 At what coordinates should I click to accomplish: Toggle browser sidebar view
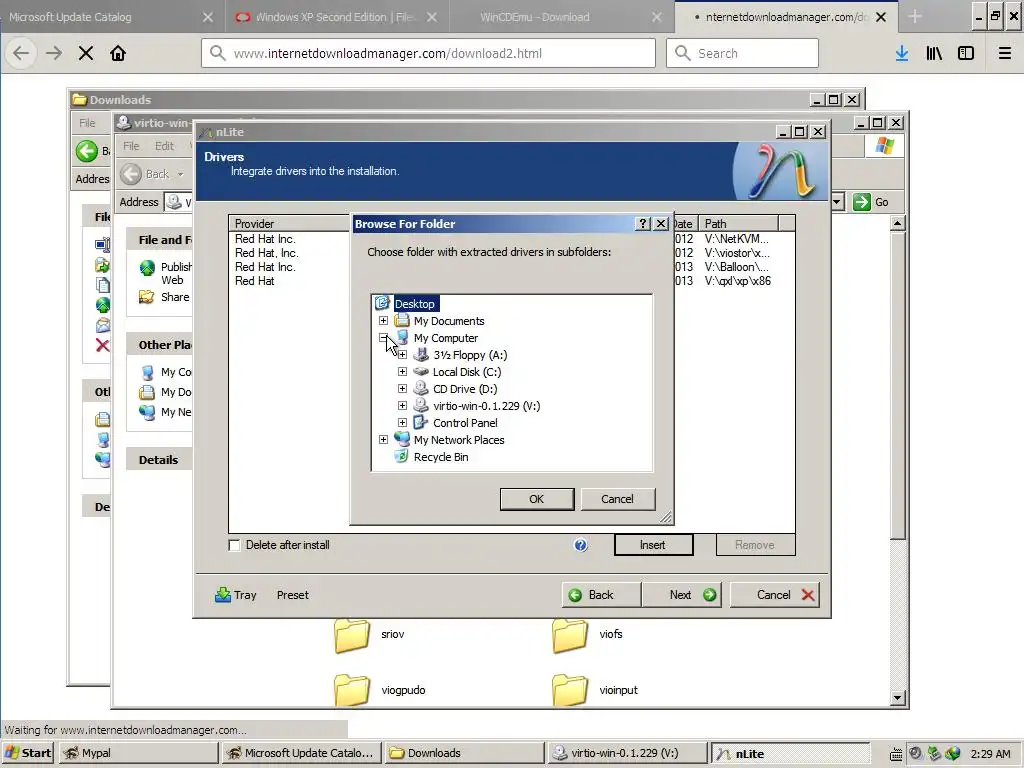(x=966, y=54)
